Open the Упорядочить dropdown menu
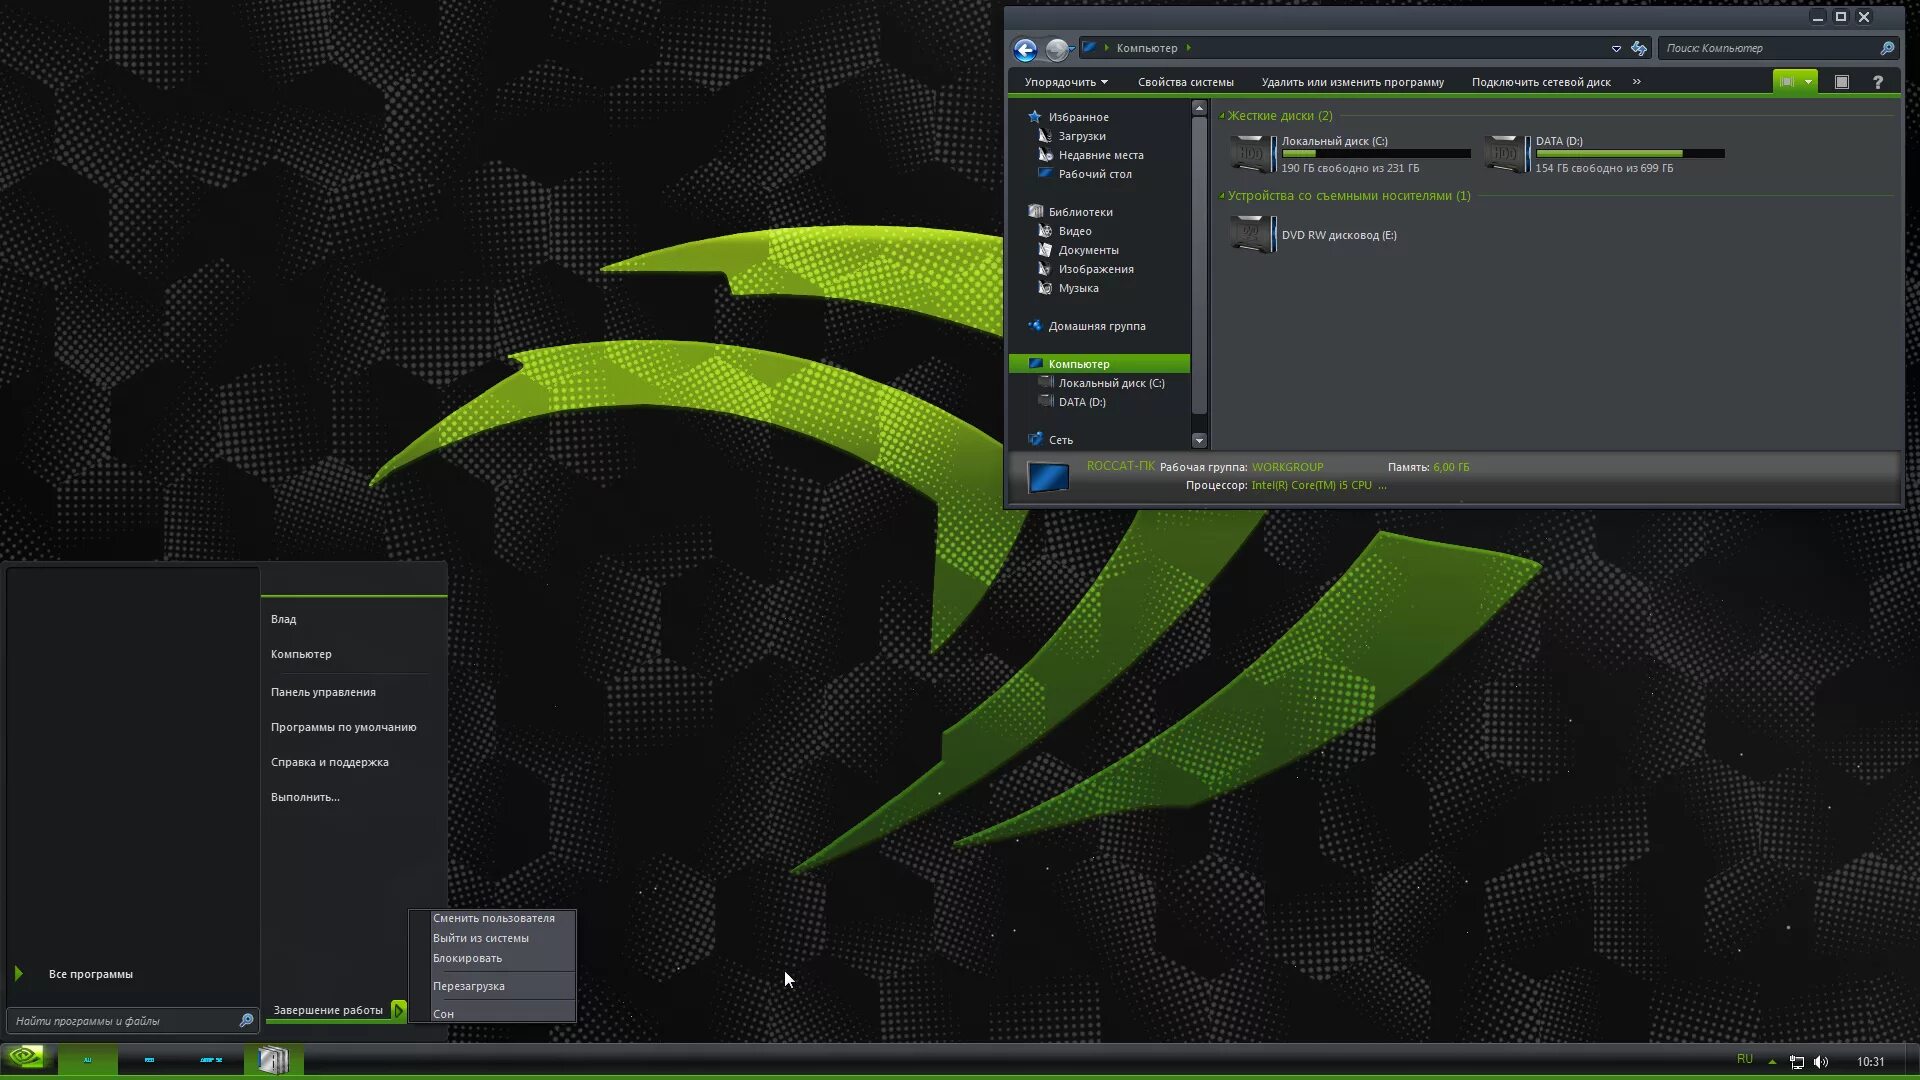The image size is (1920, 1080). coord(1065,82)
